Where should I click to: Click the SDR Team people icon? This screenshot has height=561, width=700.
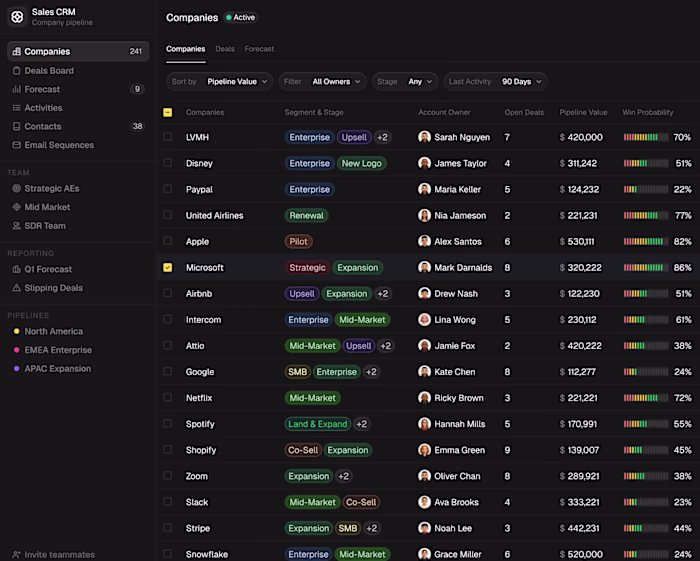tap(17, 226)
